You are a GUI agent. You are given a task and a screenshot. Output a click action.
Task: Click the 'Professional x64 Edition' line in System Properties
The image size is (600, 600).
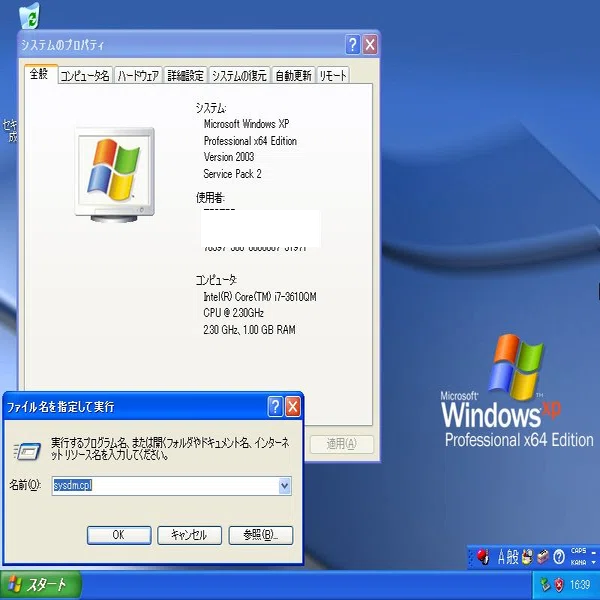(250, 141)
